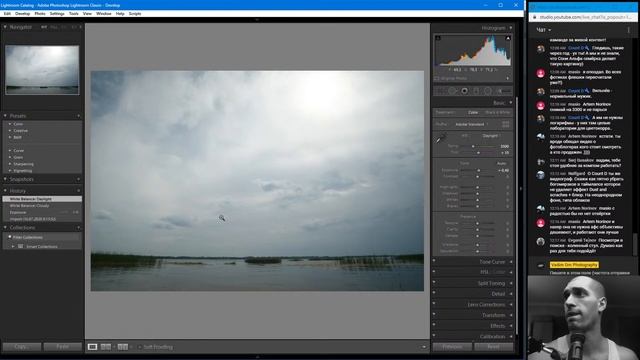Toggle shadow clipping indicator in histogram
640x360 pixels.
tap(438, 38)
